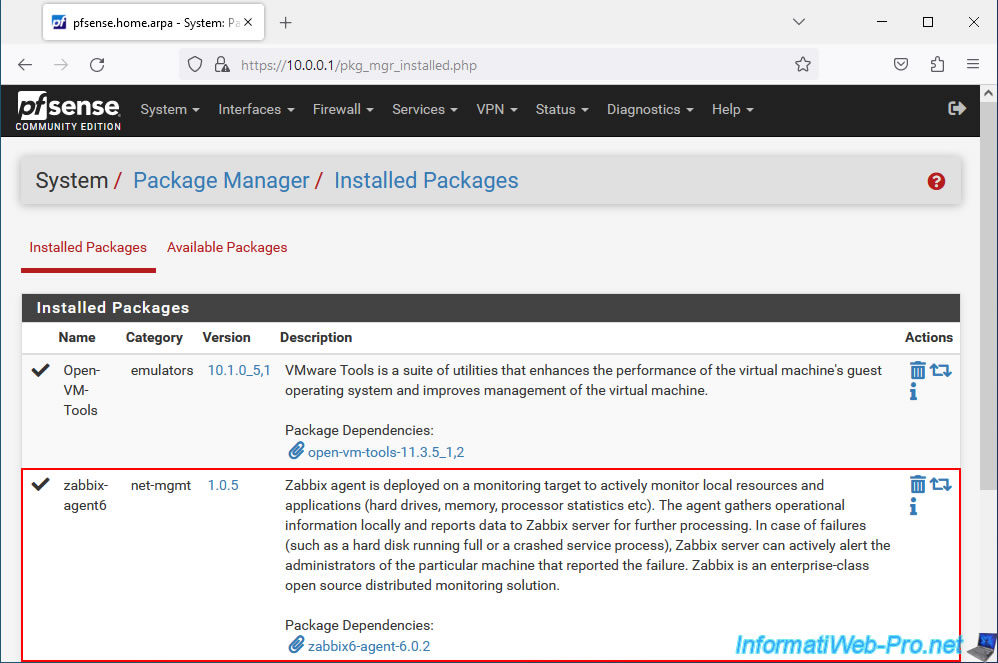Click the 'Actions' column header
Viewport: 998px width, 663px height.
click(x=929, y=337)
